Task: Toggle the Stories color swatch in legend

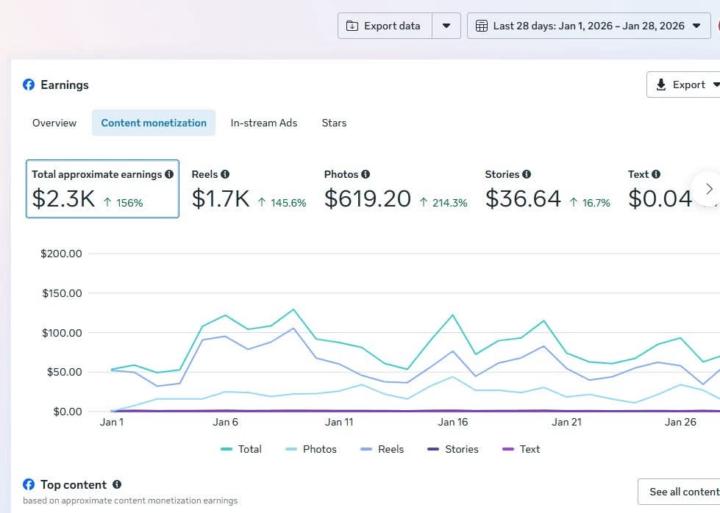Action: (433, 449)
